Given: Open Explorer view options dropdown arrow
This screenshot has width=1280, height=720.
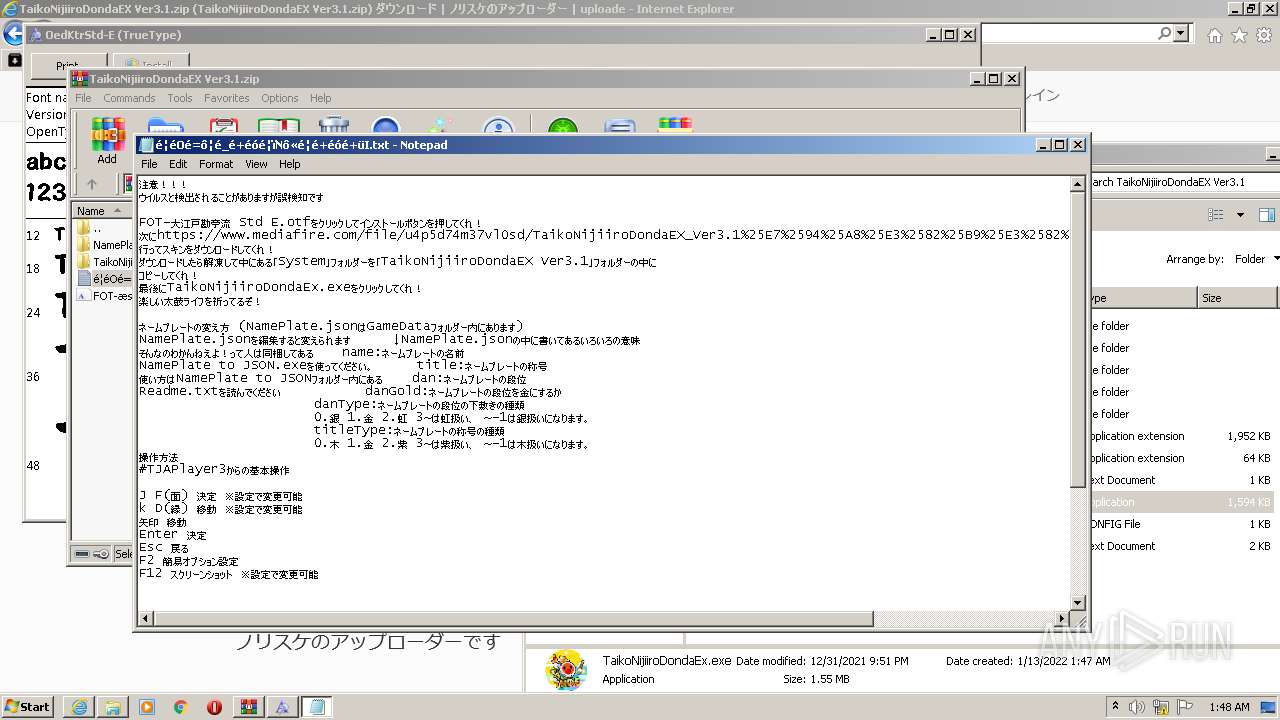Looking at the screenshot, I should click(1241, 215).
